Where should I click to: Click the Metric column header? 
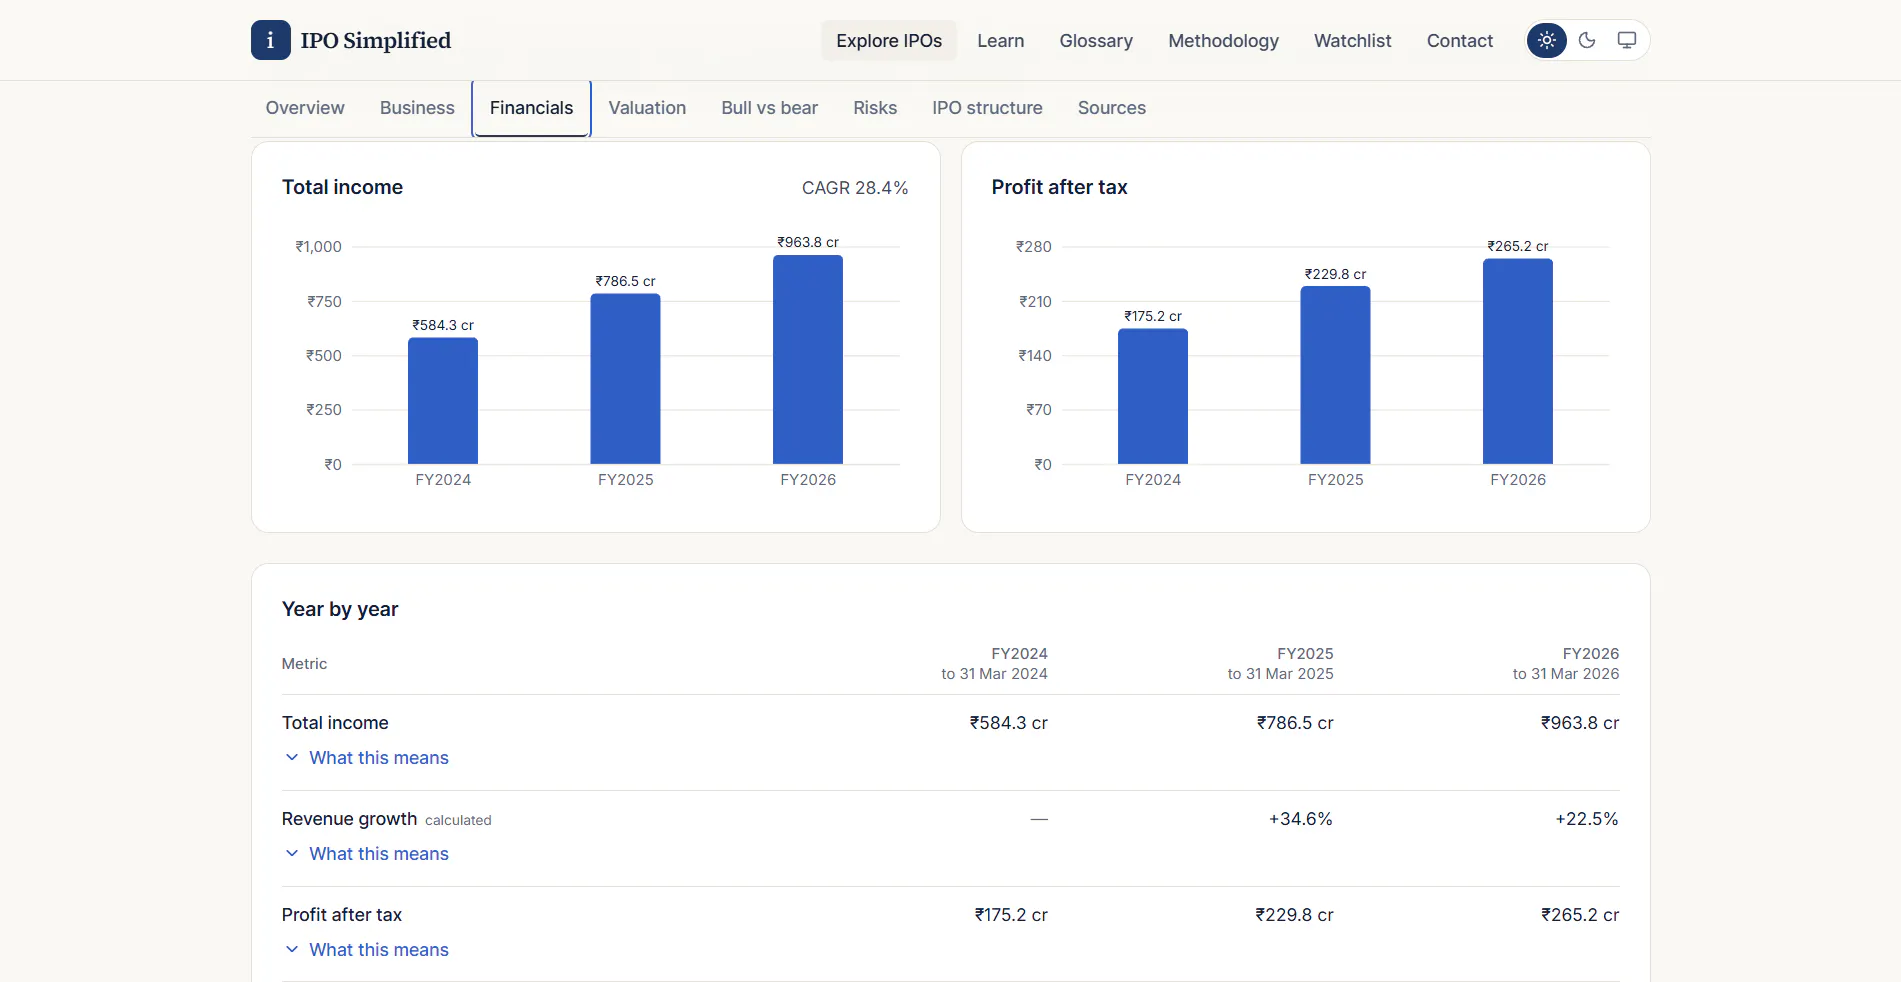pyautogui.click(x=304, y=664)
